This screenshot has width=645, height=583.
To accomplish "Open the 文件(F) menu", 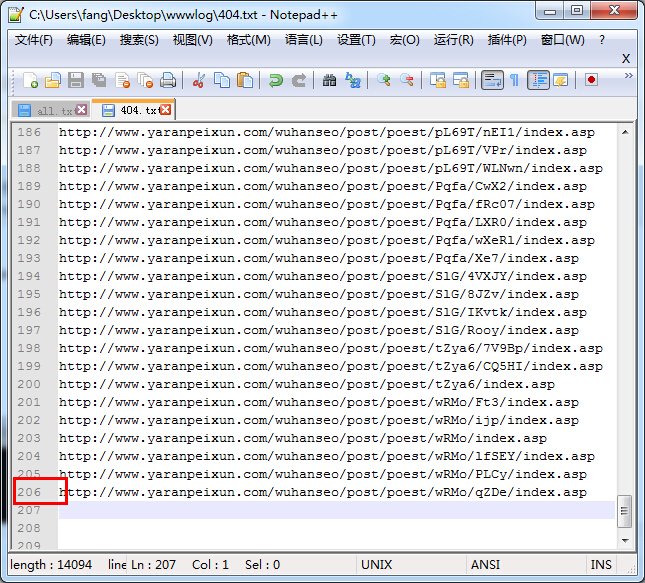I will pos(34,40).
